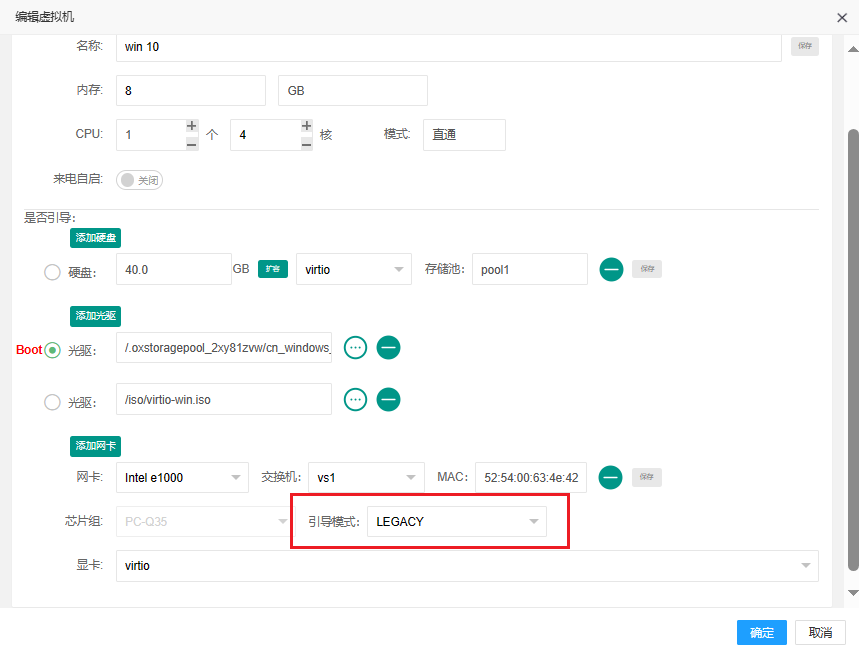Click the 添加光驱 add optical drive button

95,316
